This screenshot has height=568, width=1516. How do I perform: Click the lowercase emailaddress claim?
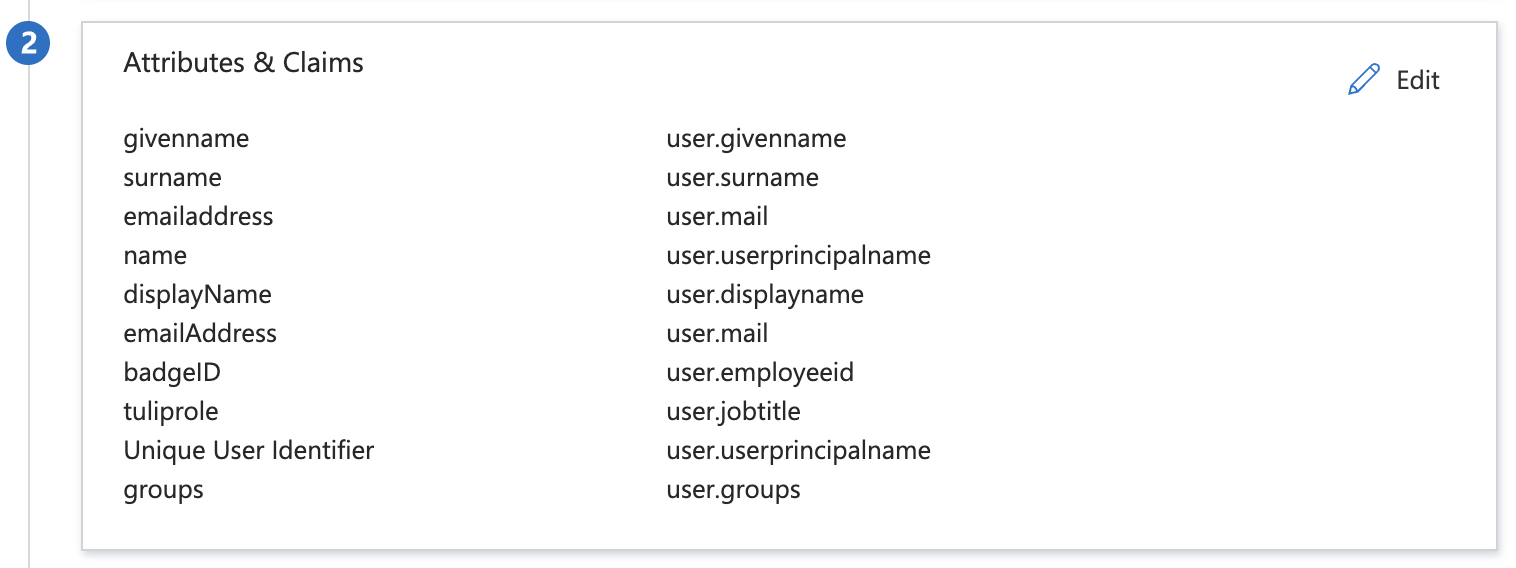tap(198, 217)
